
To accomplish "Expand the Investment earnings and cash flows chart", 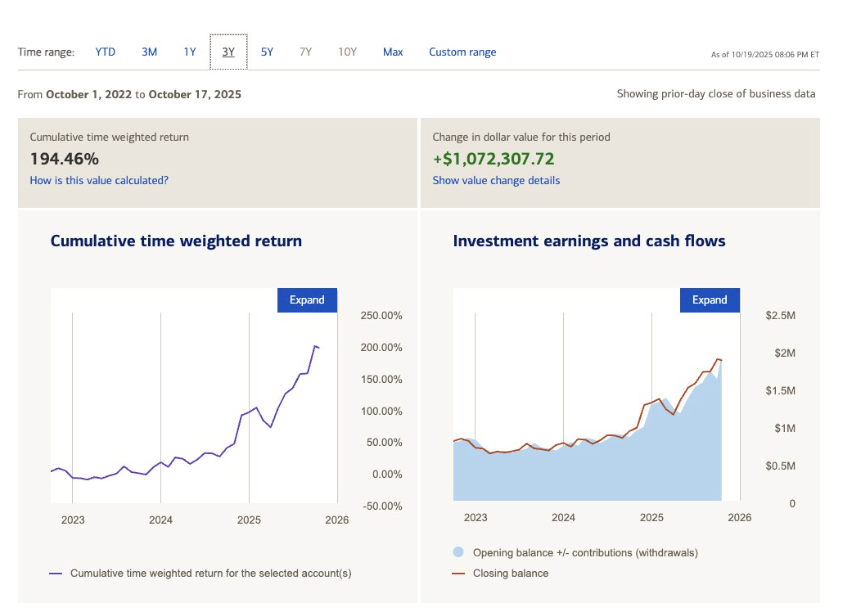I will click(x=710, y=300).
